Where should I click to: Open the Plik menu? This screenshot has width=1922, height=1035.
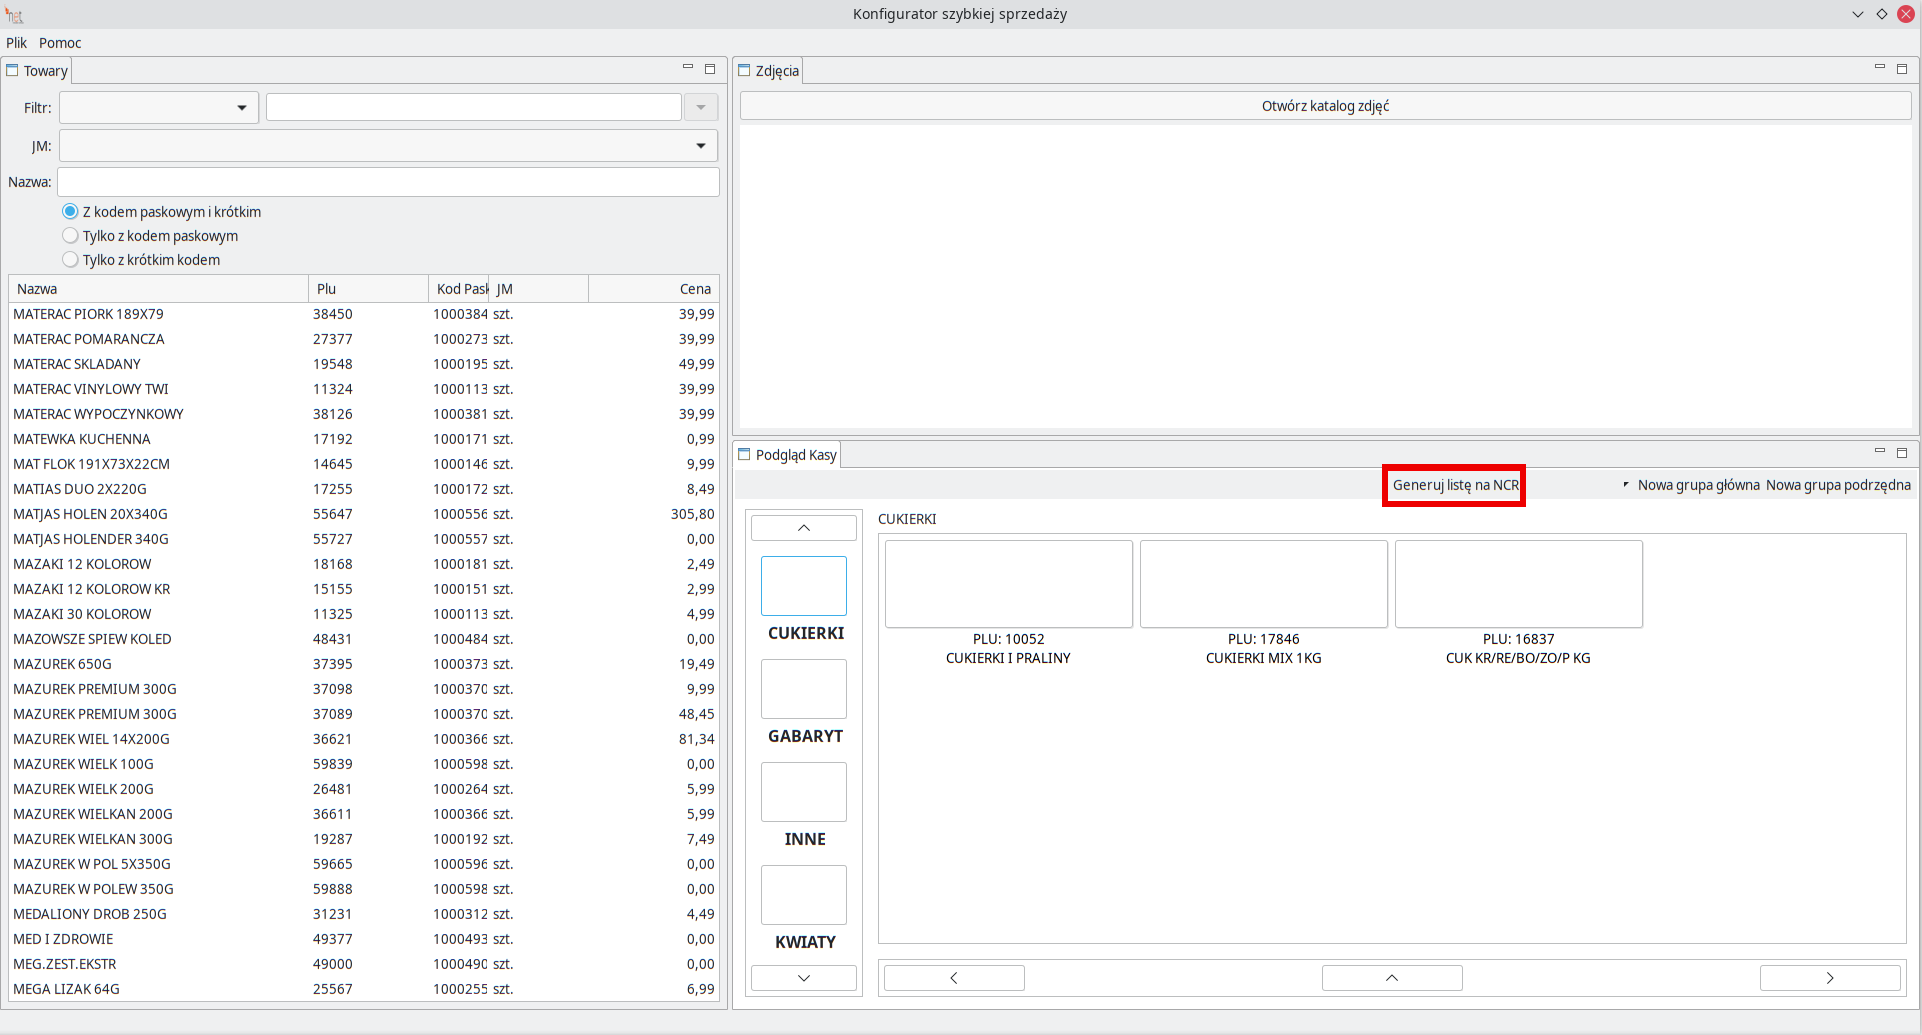click(x=17, y=43)
